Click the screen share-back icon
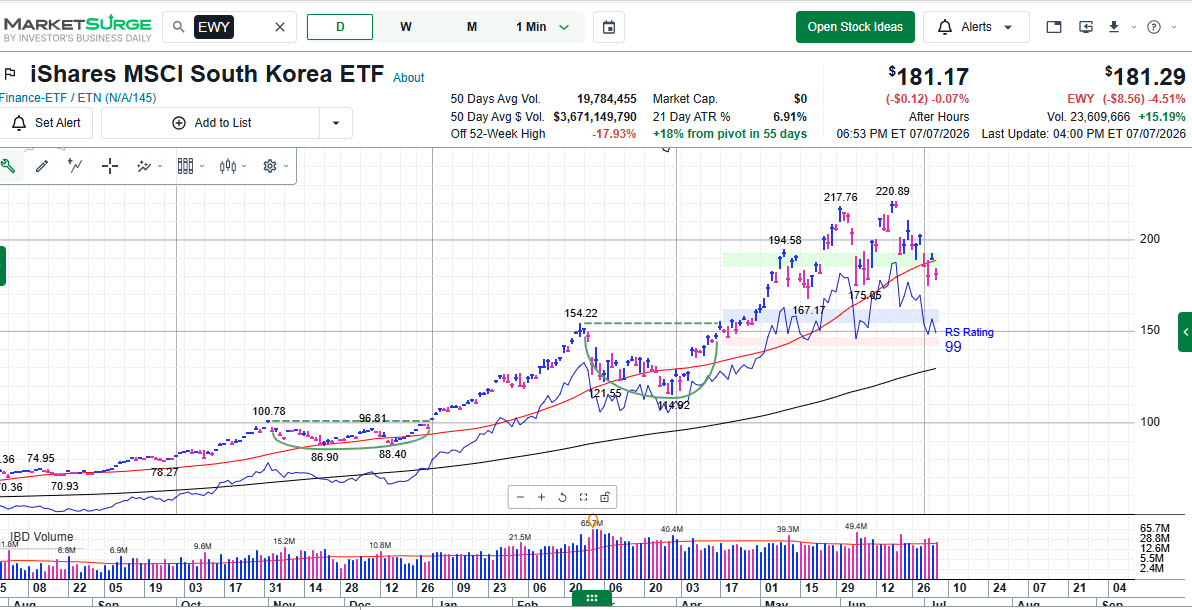This screenshot has width=1192, height=610. pyautogui.click(x=1086, y=27)
